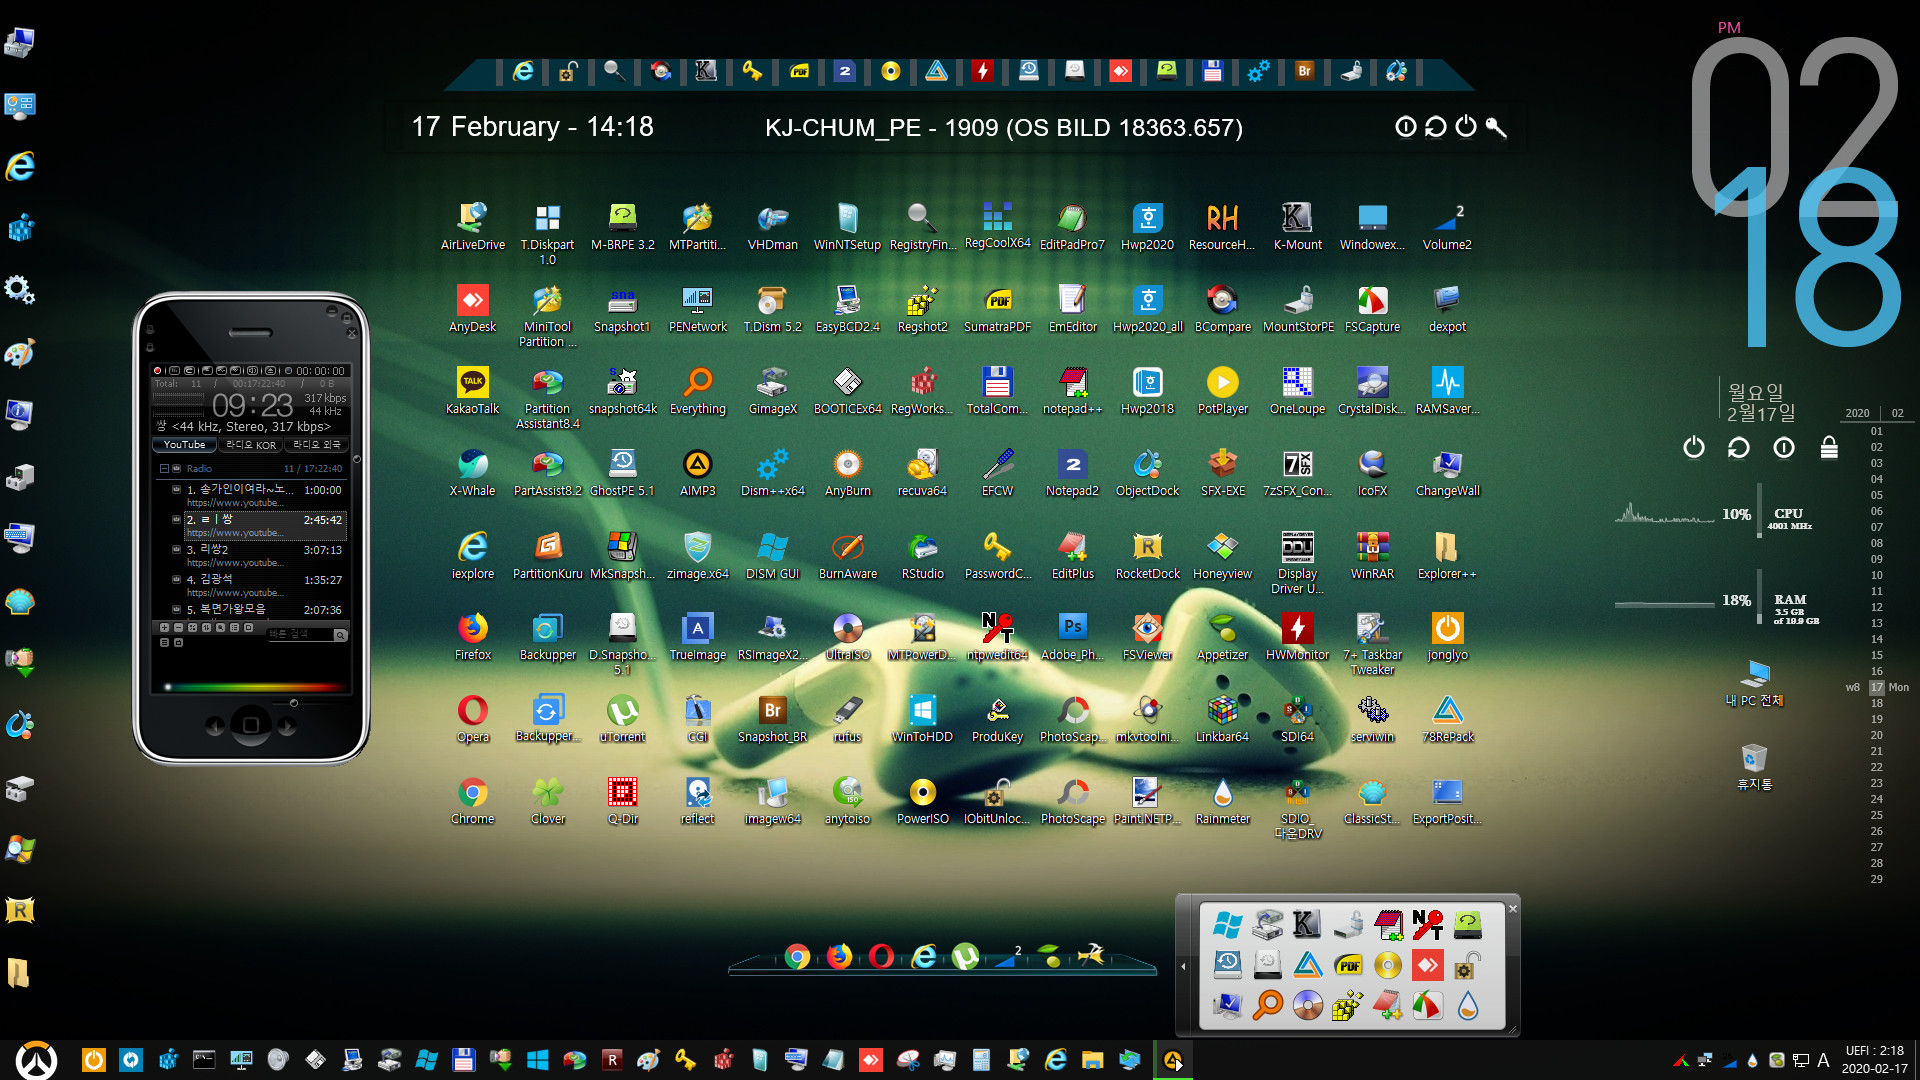Launch the Rainmeter desktop icon
Image resolution: width=1920 pixels, height=1080 pixels.
[1222, 801]
